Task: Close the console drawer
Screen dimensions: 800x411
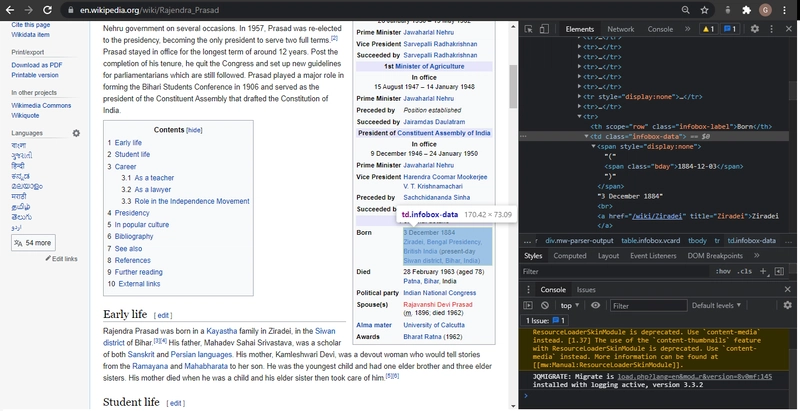Action: click(x=788, y=289)
